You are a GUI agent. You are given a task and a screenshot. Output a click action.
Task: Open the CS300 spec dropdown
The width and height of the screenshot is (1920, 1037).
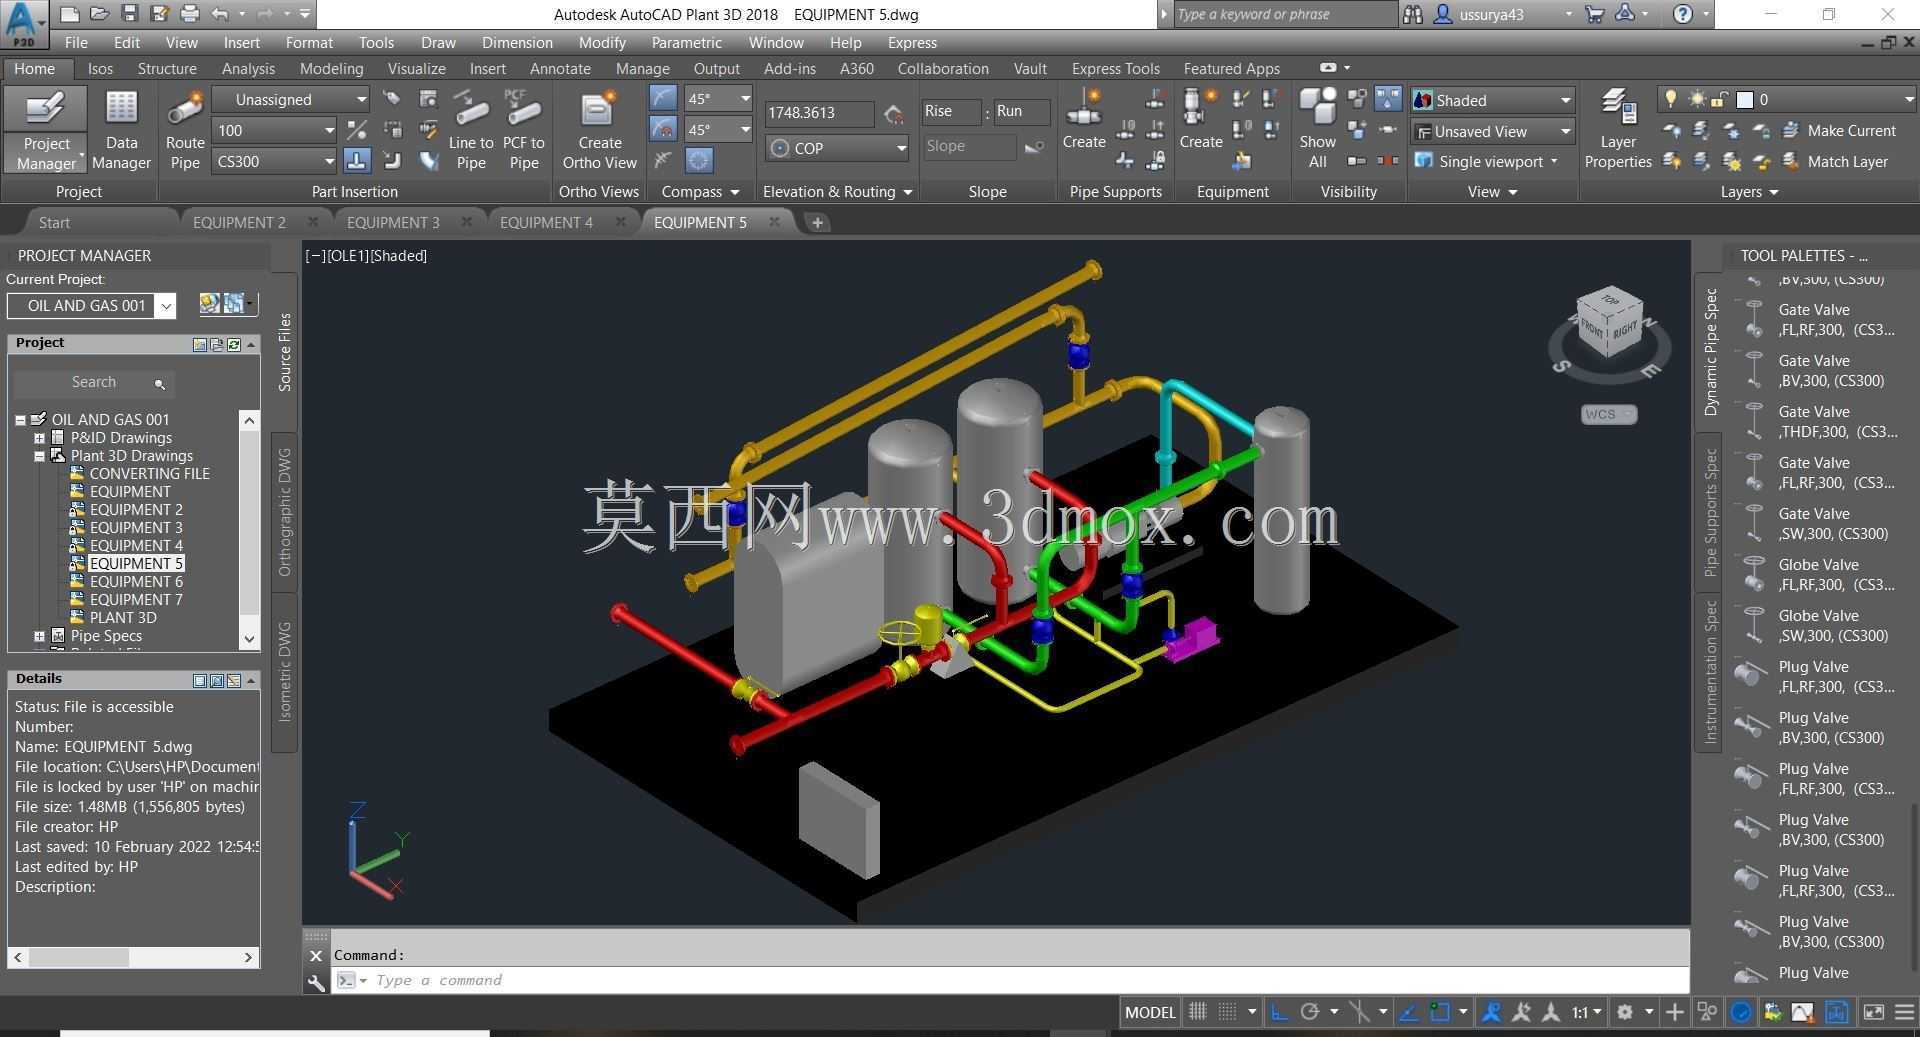click(x=275, y=161)
